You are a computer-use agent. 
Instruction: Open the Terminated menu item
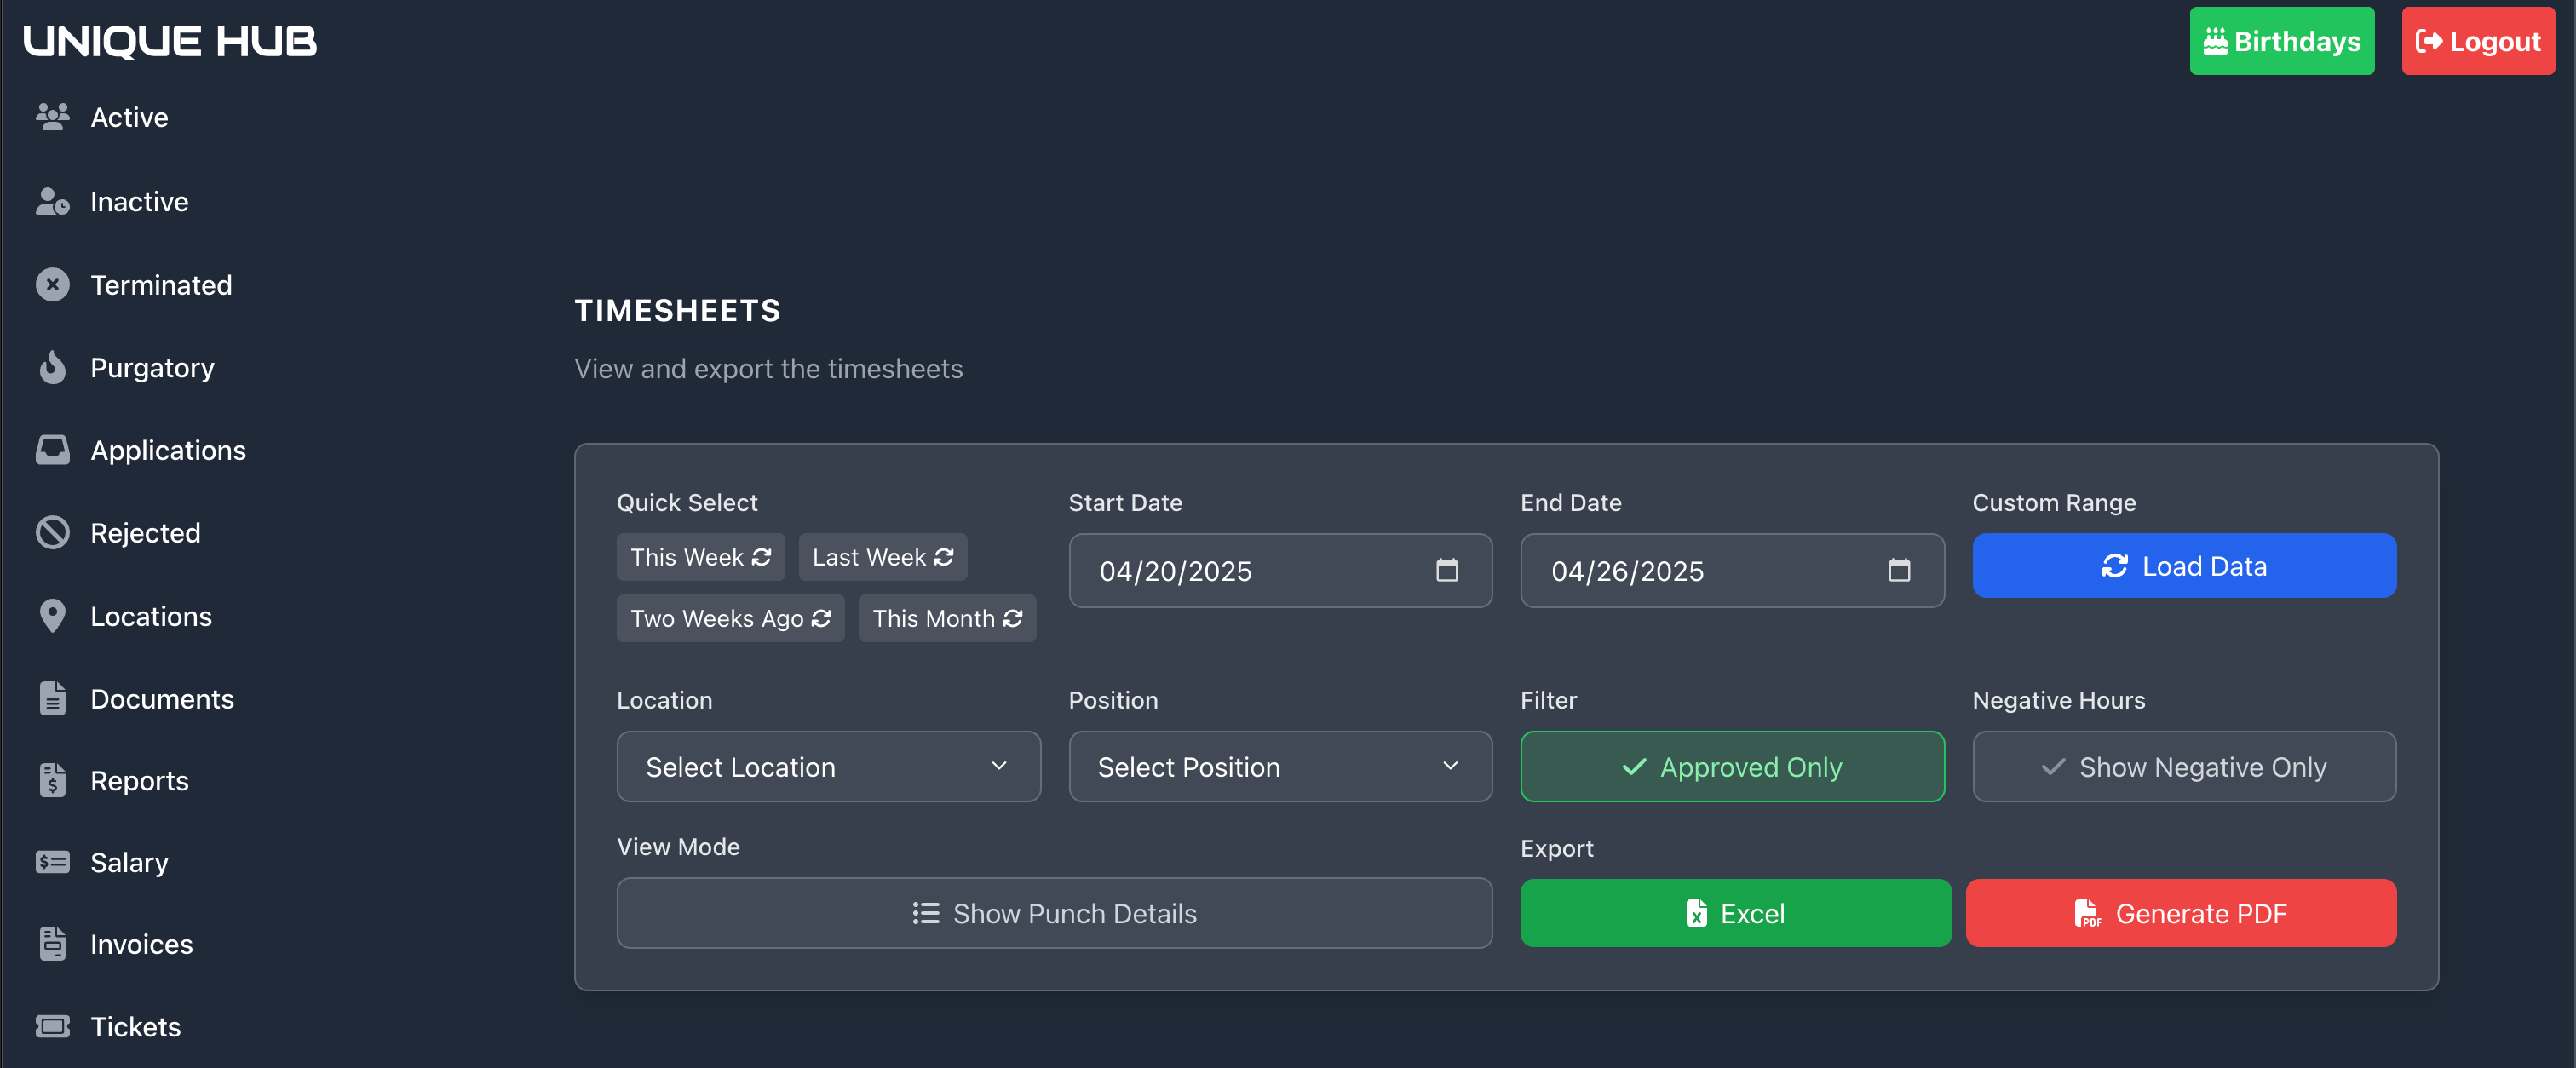pyautogui.click(x=161, y=285)
